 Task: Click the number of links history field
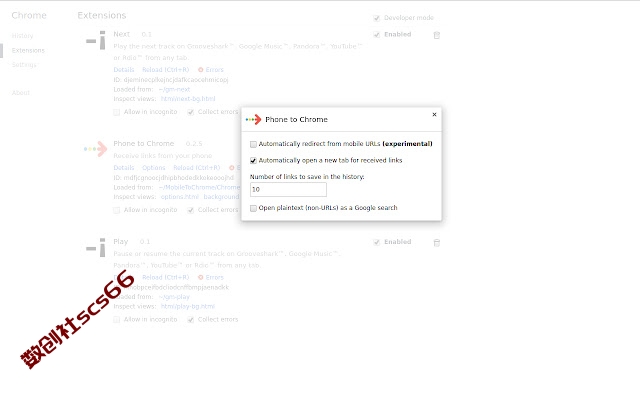pos(288,189)
